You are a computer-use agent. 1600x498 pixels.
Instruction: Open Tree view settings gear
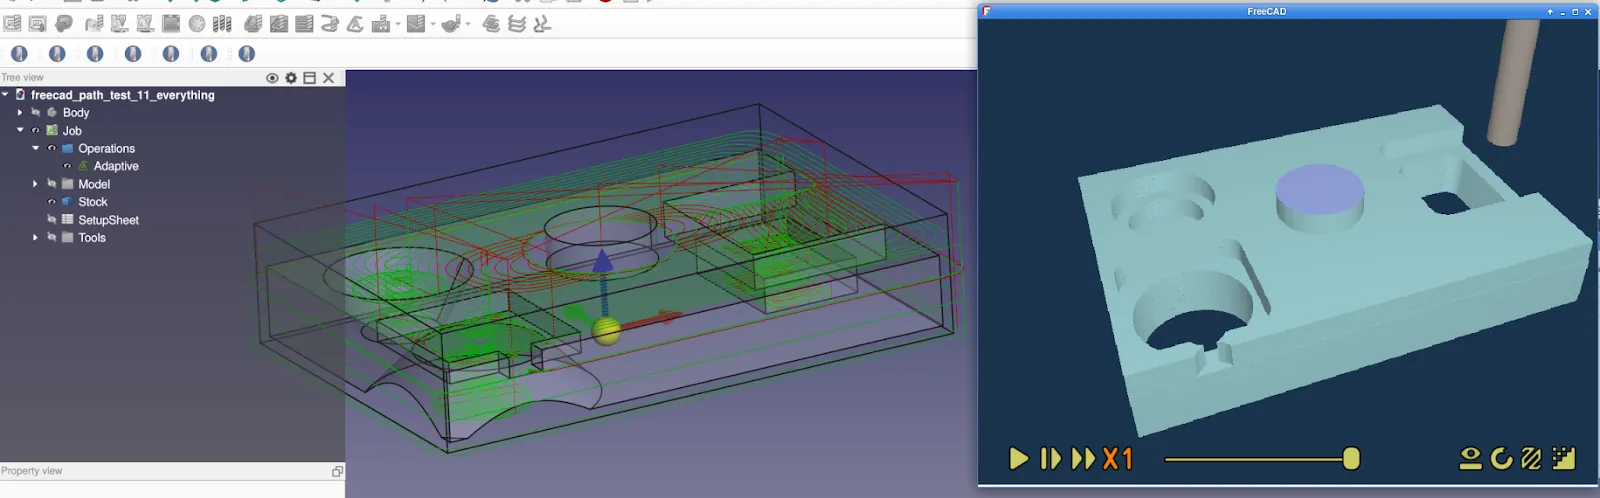pyautogui.click(x=291, y=78)
